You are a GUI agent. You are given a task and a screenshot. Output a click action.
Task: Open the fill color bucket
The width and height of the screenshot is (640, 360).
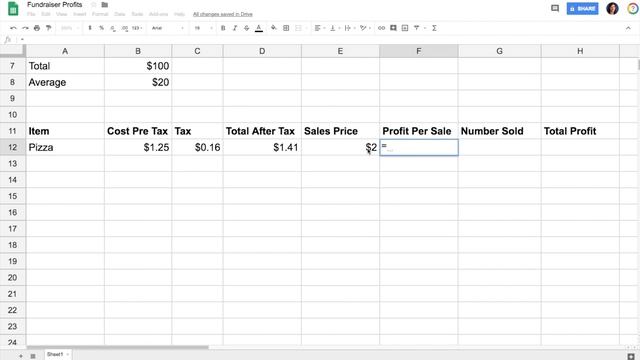273,28
